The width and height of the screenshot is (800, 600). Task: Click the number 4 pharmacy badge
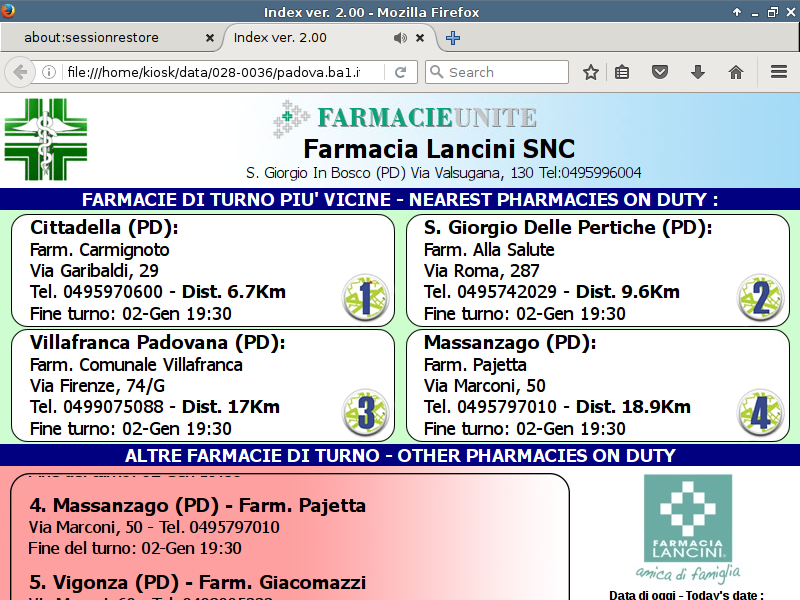[760, 412]
